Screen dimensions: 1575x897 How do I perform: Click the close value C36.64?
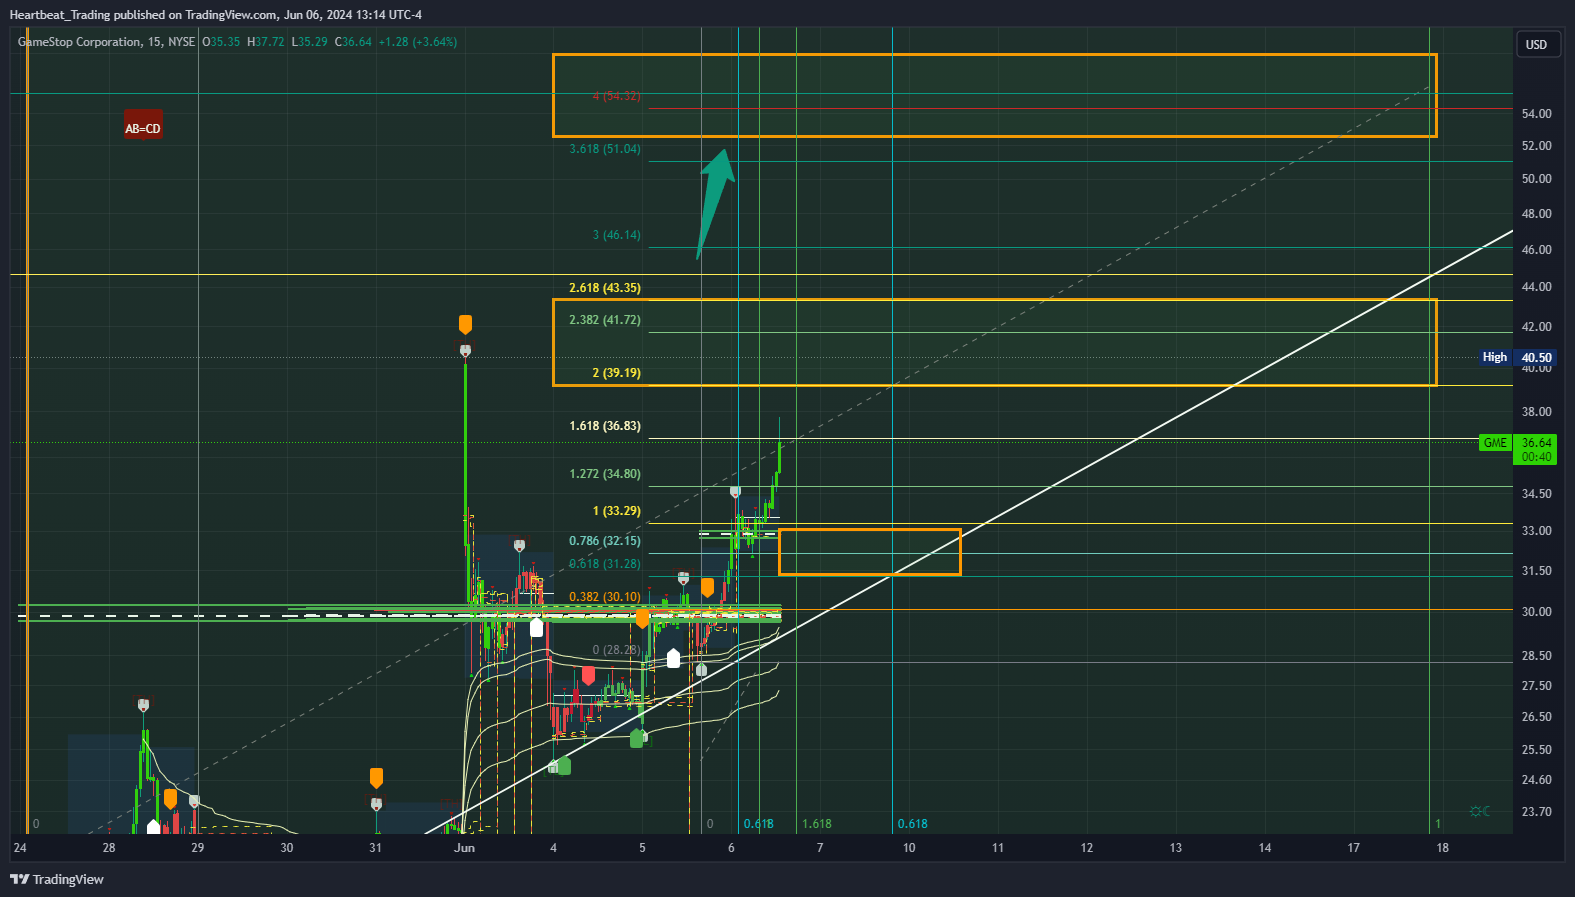pos(353,42)
